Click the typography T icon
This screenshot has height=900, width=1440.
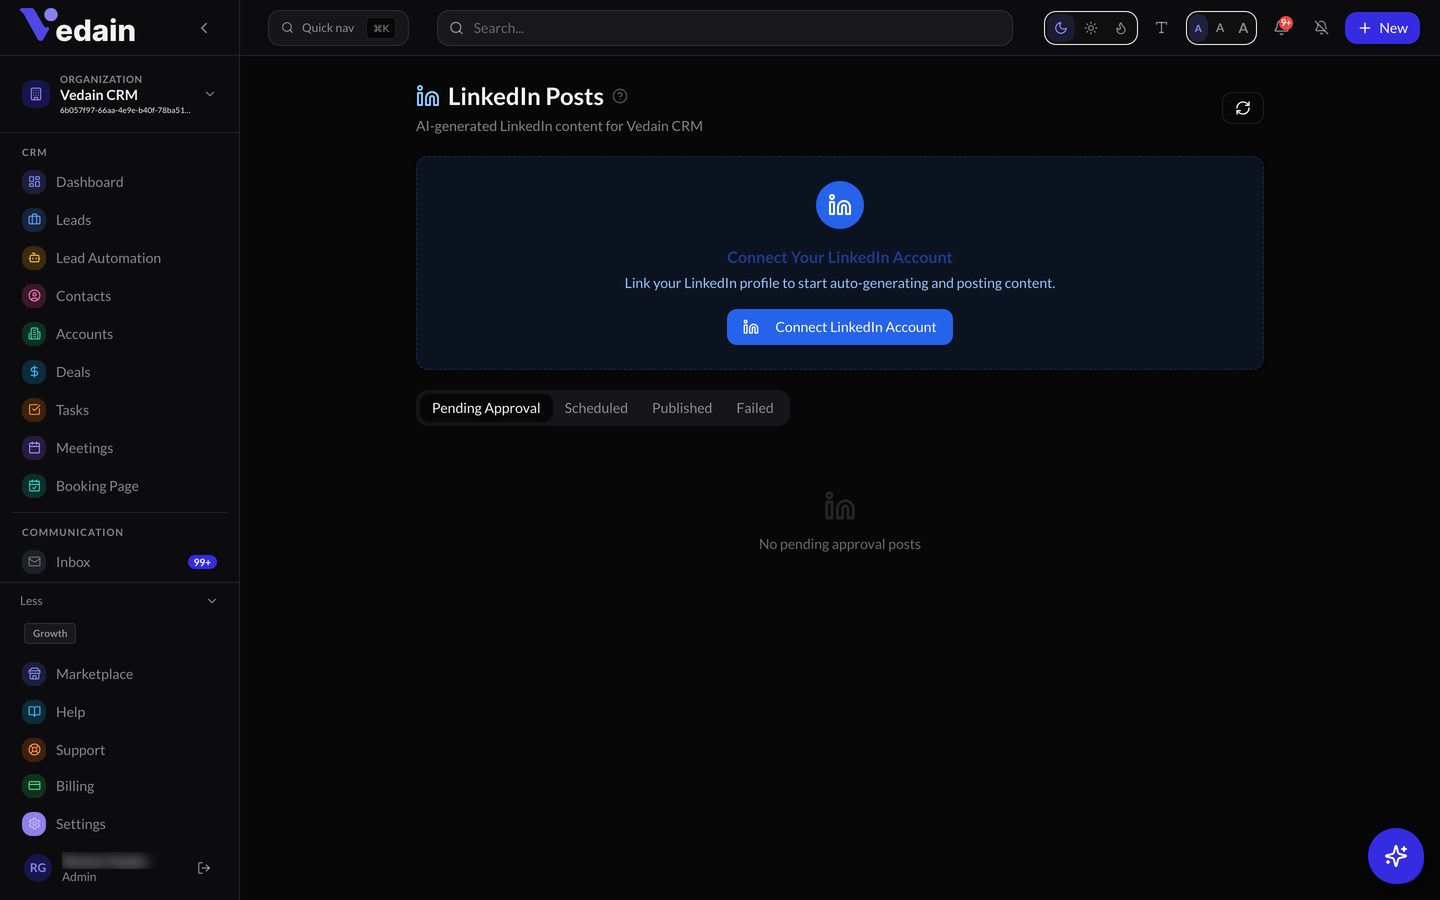1161,28
